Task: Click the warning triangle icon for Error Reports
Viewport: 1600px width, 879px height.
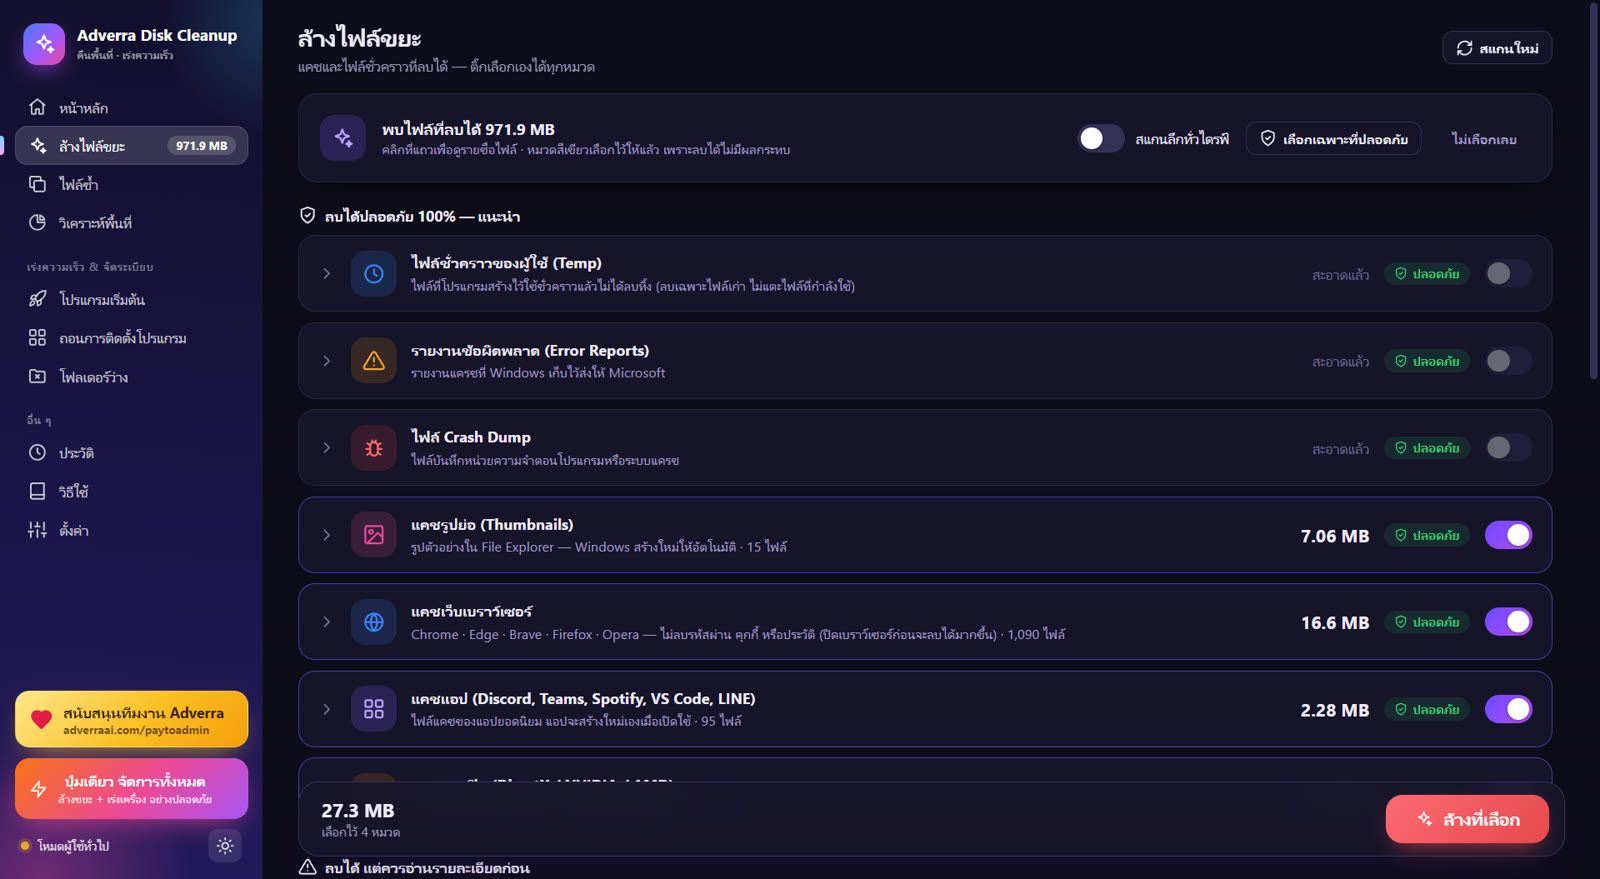Action: (373, 361)
